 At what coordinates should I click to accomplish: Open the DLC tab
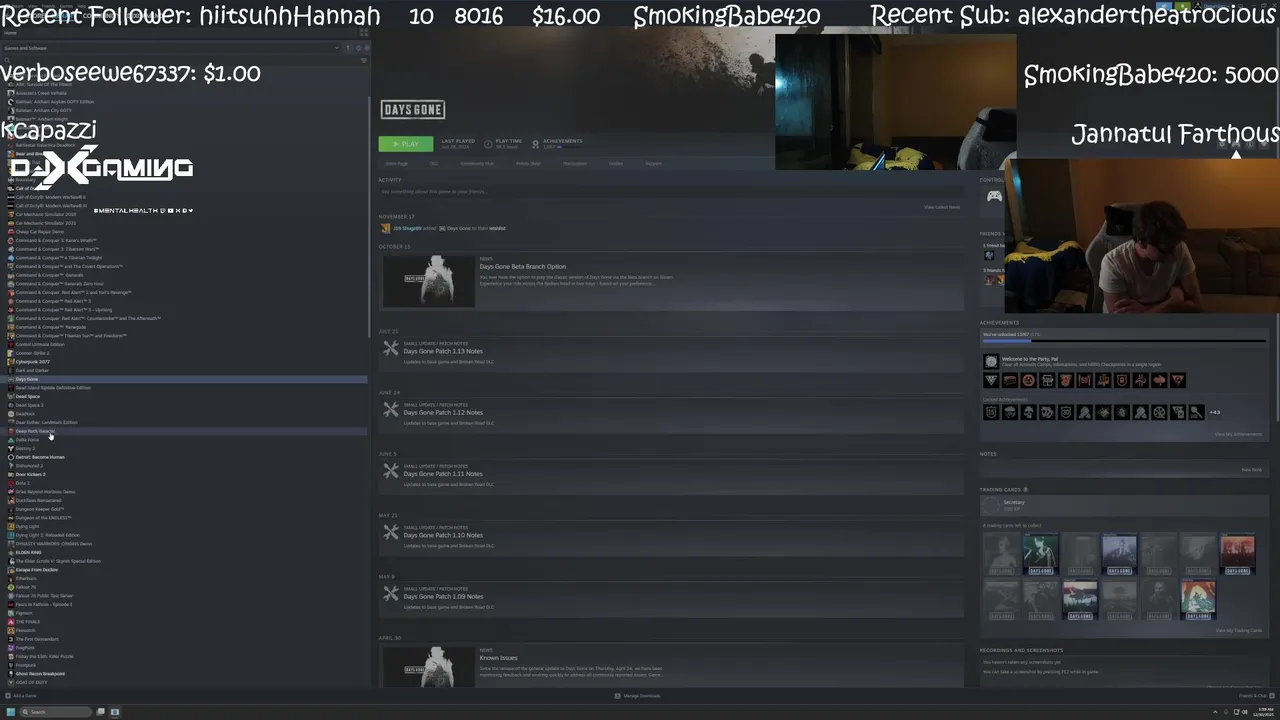tap(434, 164)
